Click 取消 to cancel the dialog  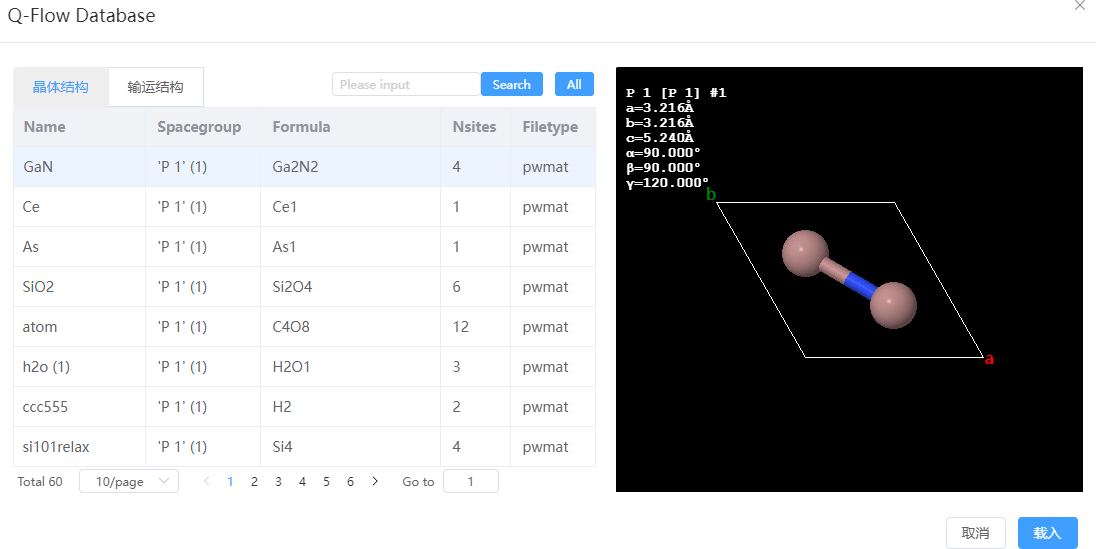(975, 533)
